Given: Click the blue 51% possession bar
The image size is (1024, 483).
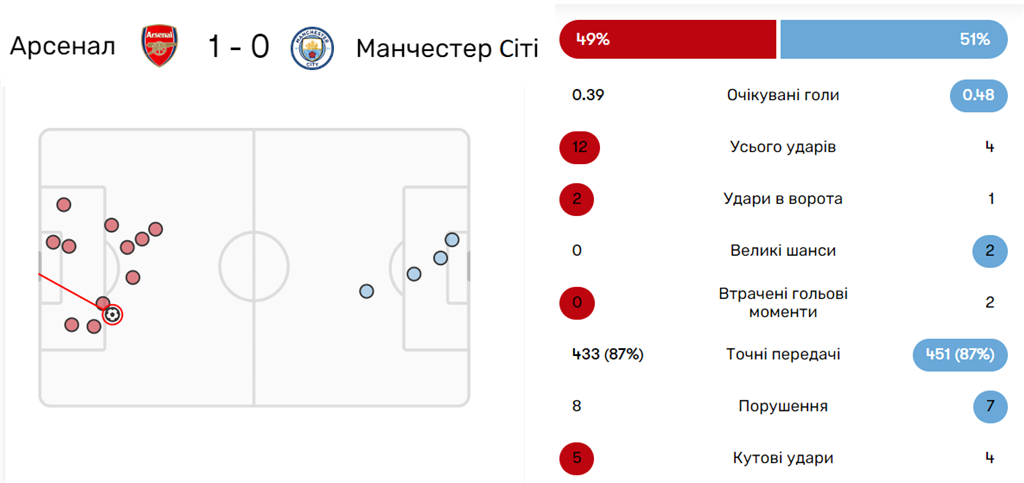Looking at the screenshot, I should click(x=894, y=39).
